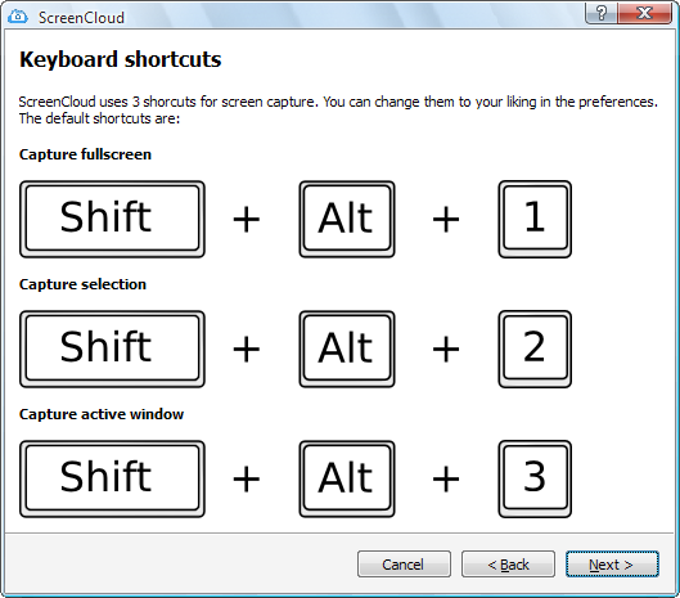The image size is (680, 598).
Task: Click the Alt key image under Capture selection
Action: tap(347, 349)
